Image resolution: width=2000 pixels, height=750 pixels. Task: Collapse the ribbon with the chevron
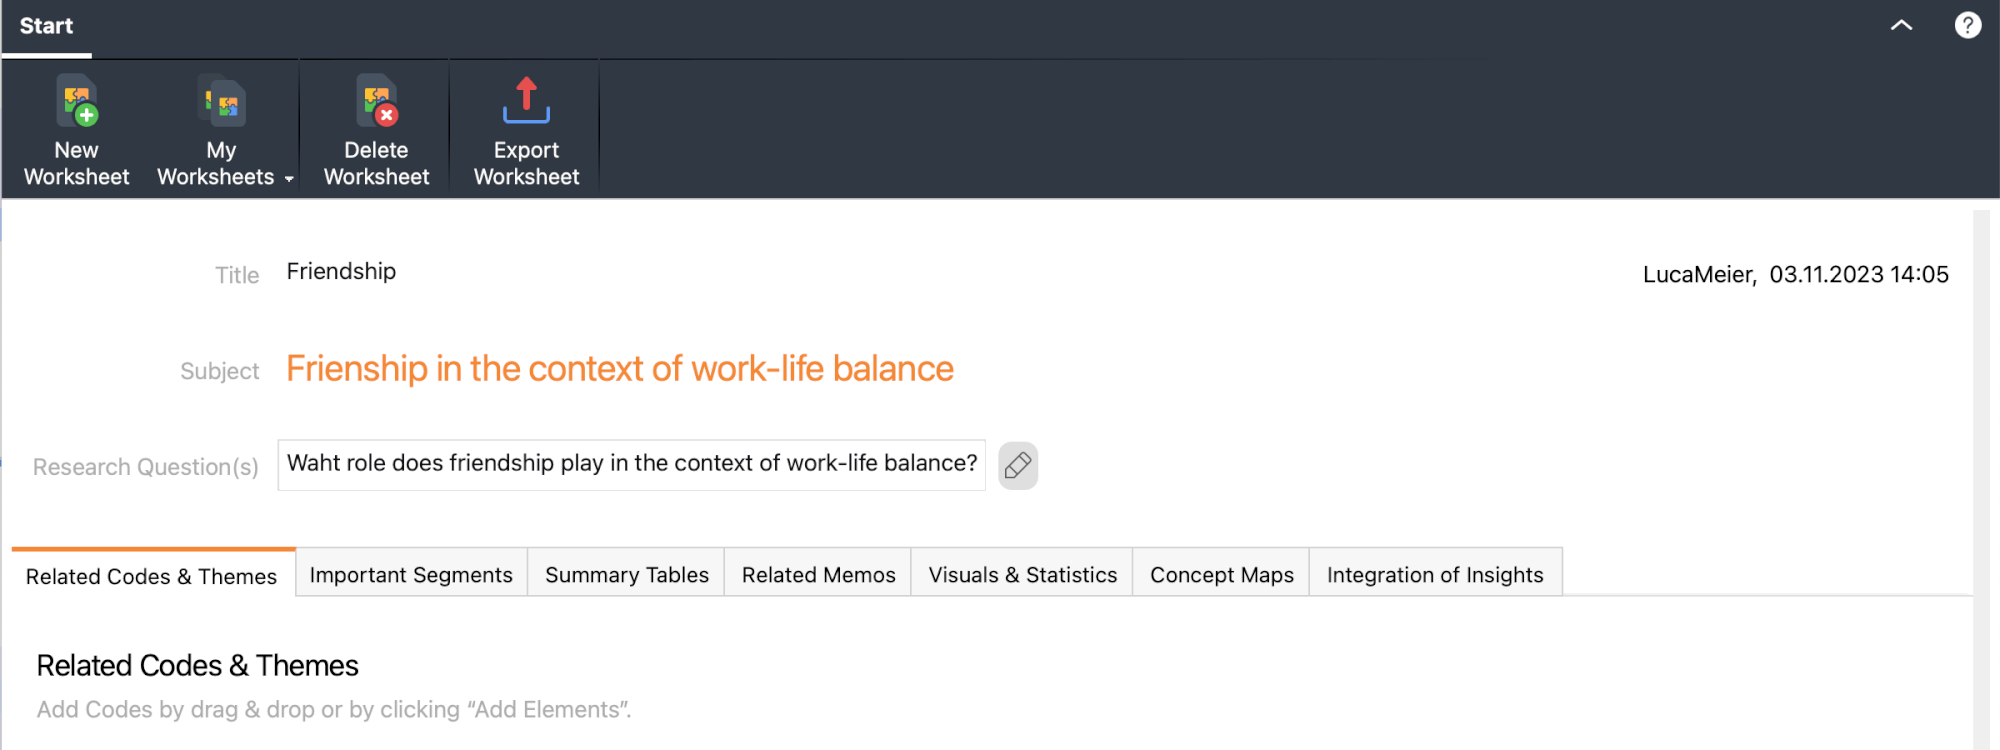(x=1901, y=25)
